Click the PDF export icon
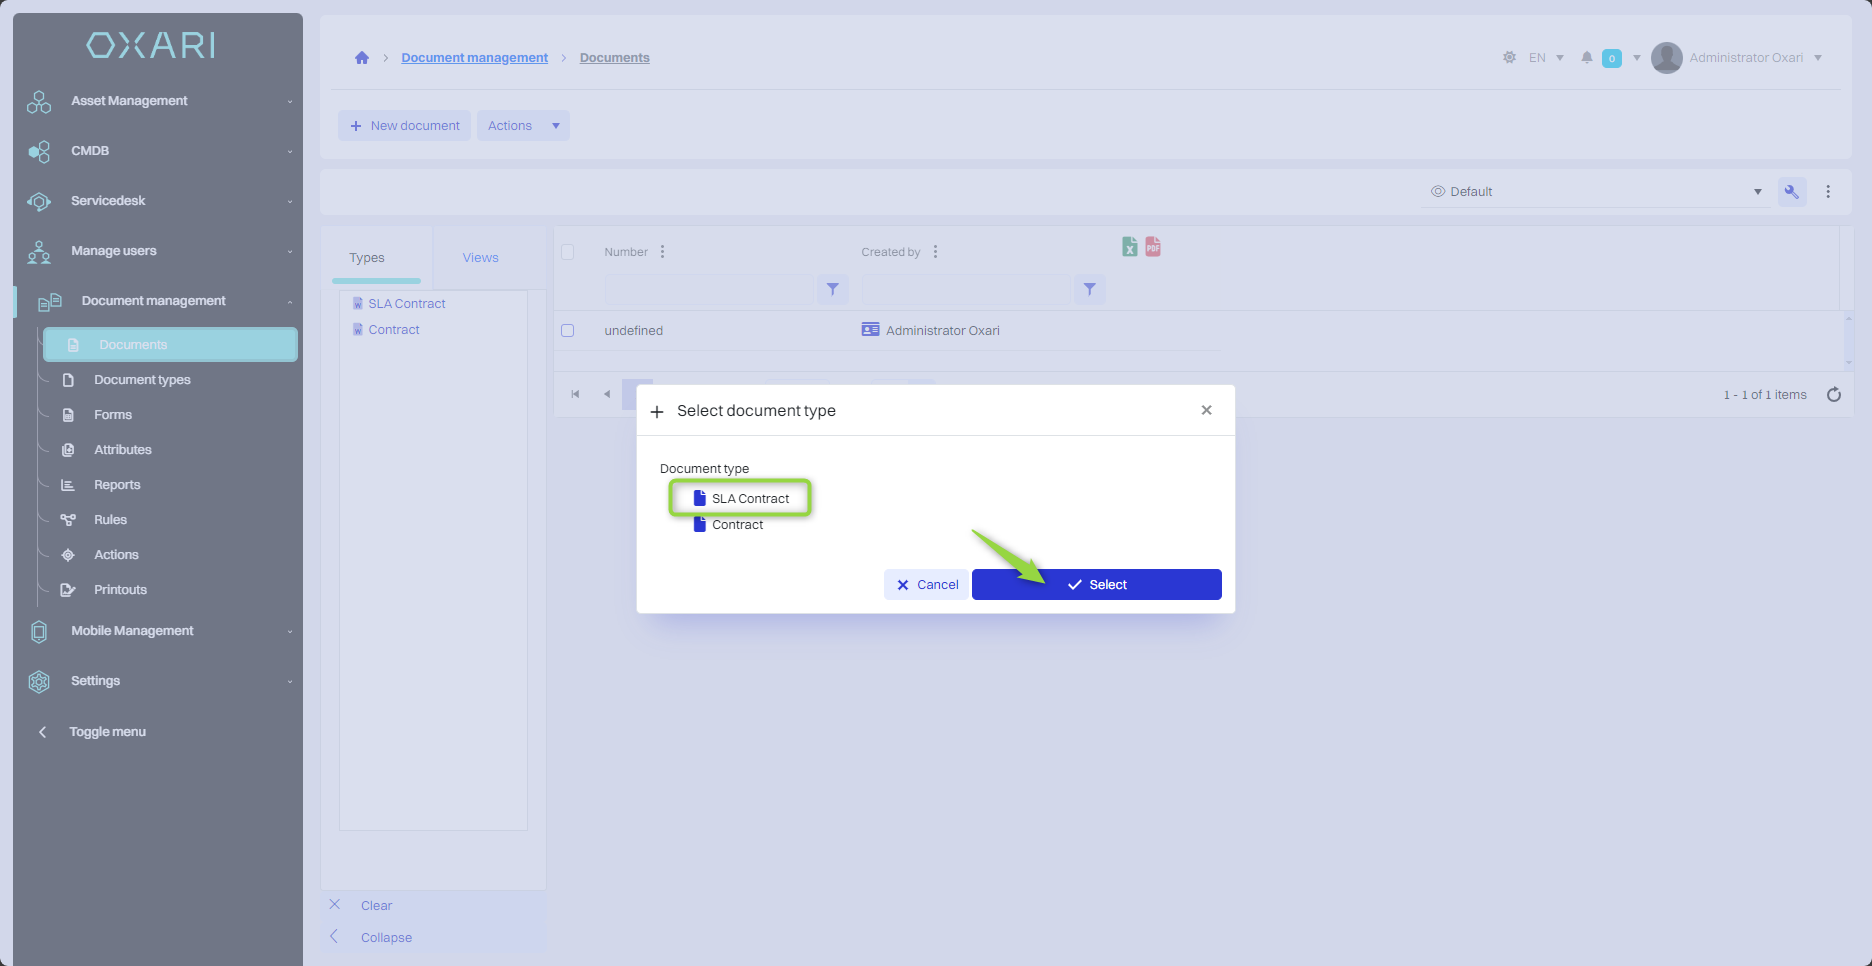This screenshot has height=966, width=1872. tap(1153, 247)
